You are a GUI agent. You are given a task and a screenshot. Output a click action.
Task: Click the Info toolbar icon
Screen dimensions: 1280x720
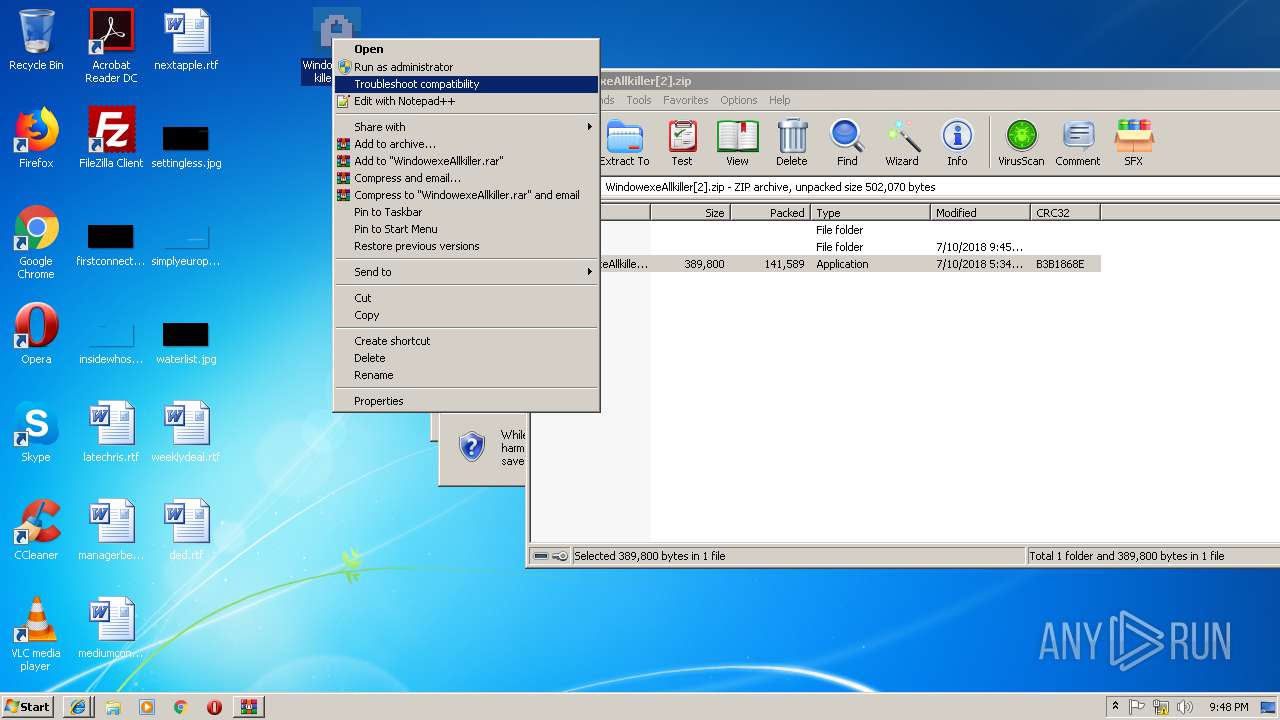pos(957,142)
